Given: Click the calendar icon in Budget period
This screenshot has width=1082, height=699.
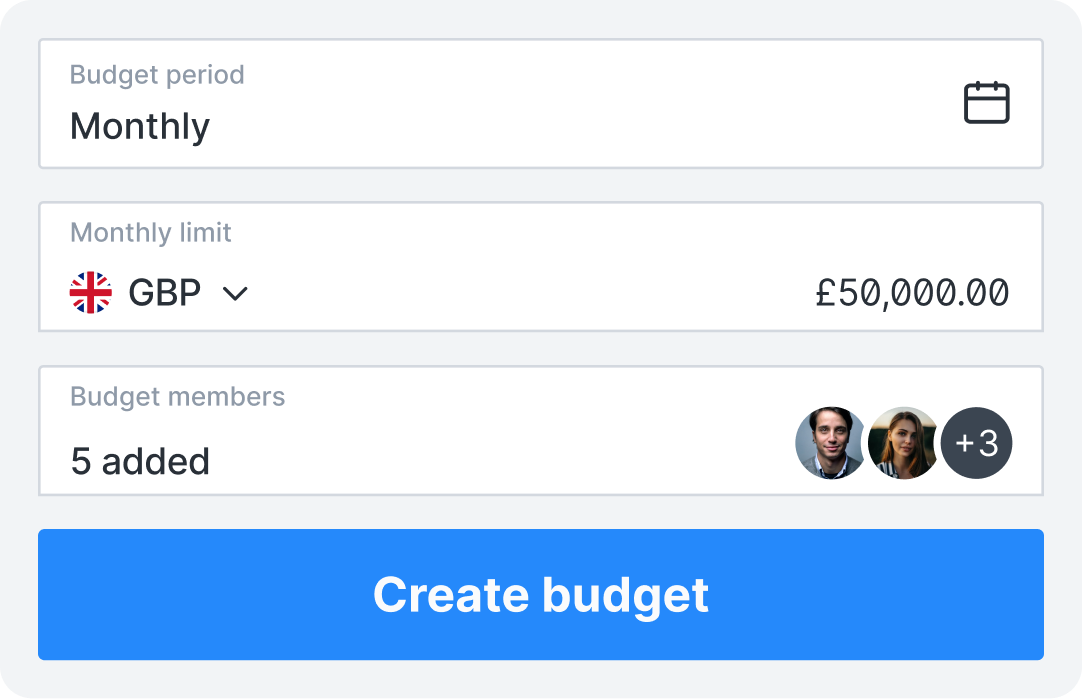Looking at the screenshot, I should [x=986, y=103].
